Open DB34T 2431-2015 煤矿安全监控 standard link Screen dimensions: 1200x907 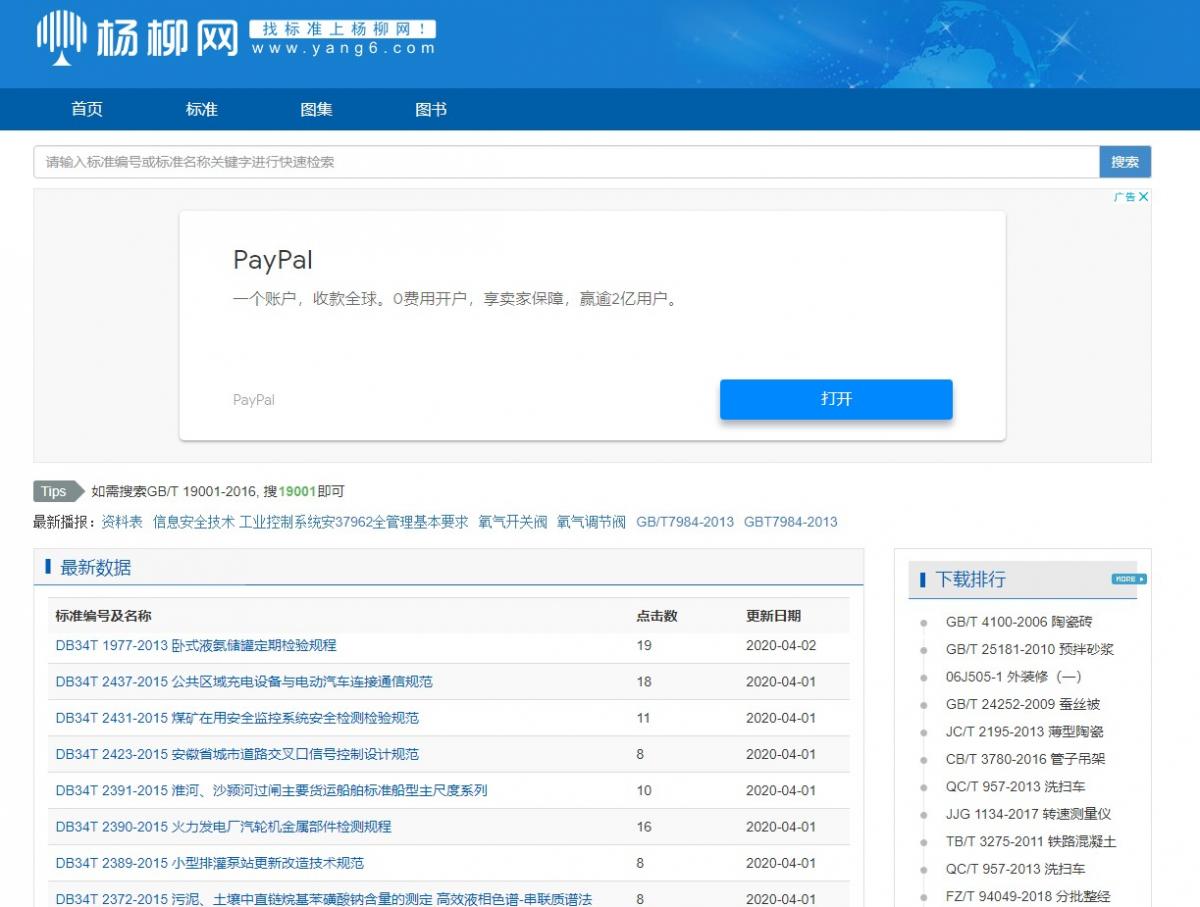[x=237, y=718]
